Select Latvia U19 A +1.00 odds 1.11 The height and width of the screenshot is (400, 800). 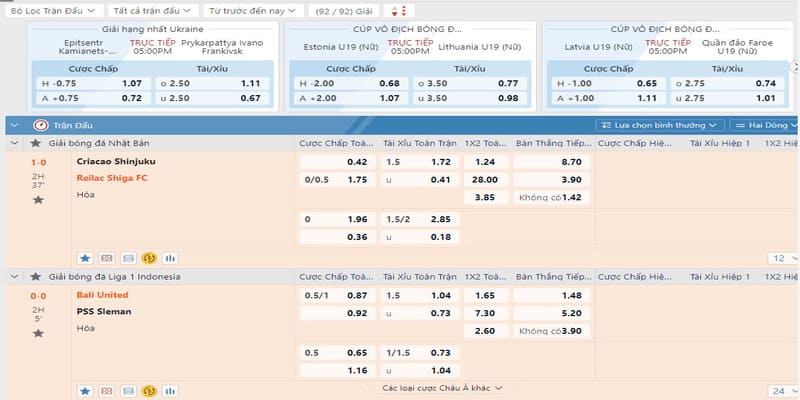(x=609, y=98)
